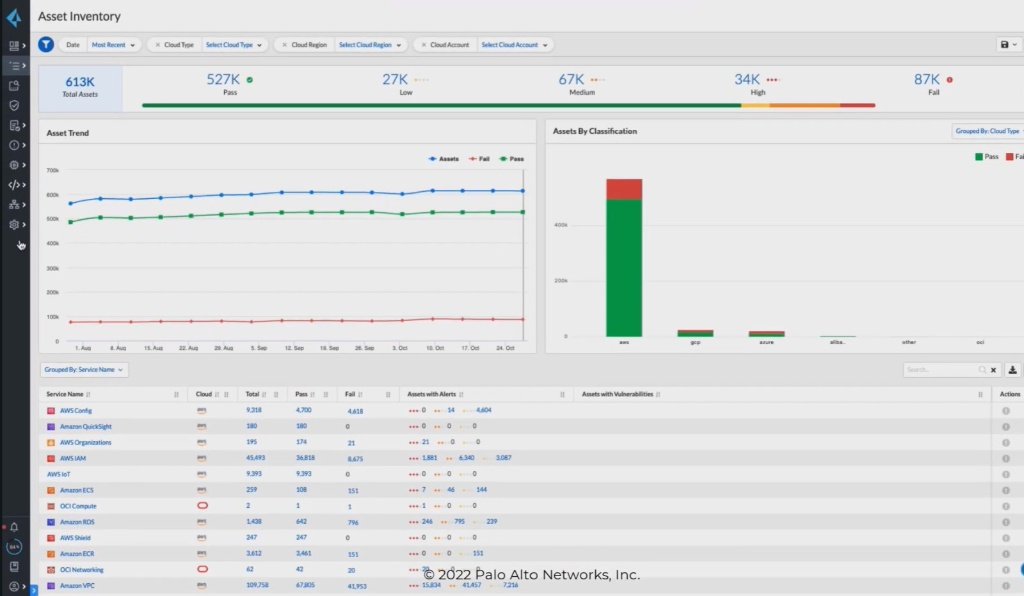
Task: Open the help book icon in sidebar
Action: coord(14,567)
